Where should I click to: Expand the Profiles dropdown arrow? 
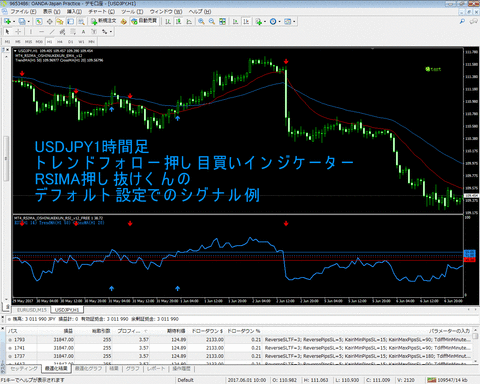(x=29, y=22)
